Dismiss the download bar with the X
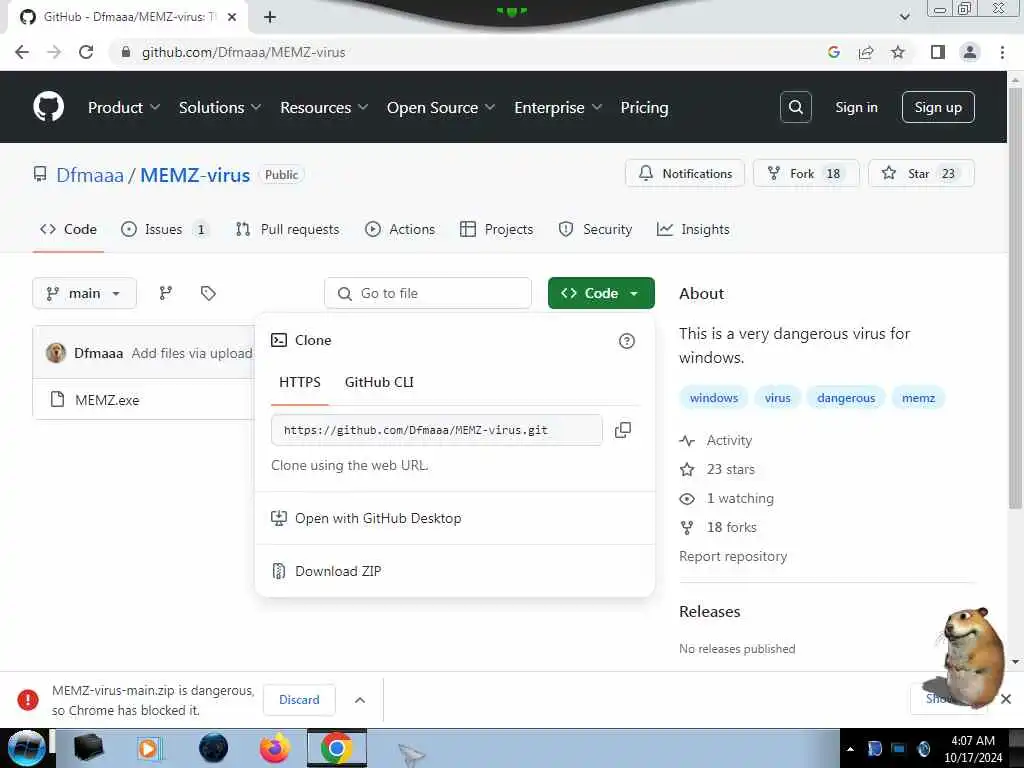1024x768 pixels. 1006,699
